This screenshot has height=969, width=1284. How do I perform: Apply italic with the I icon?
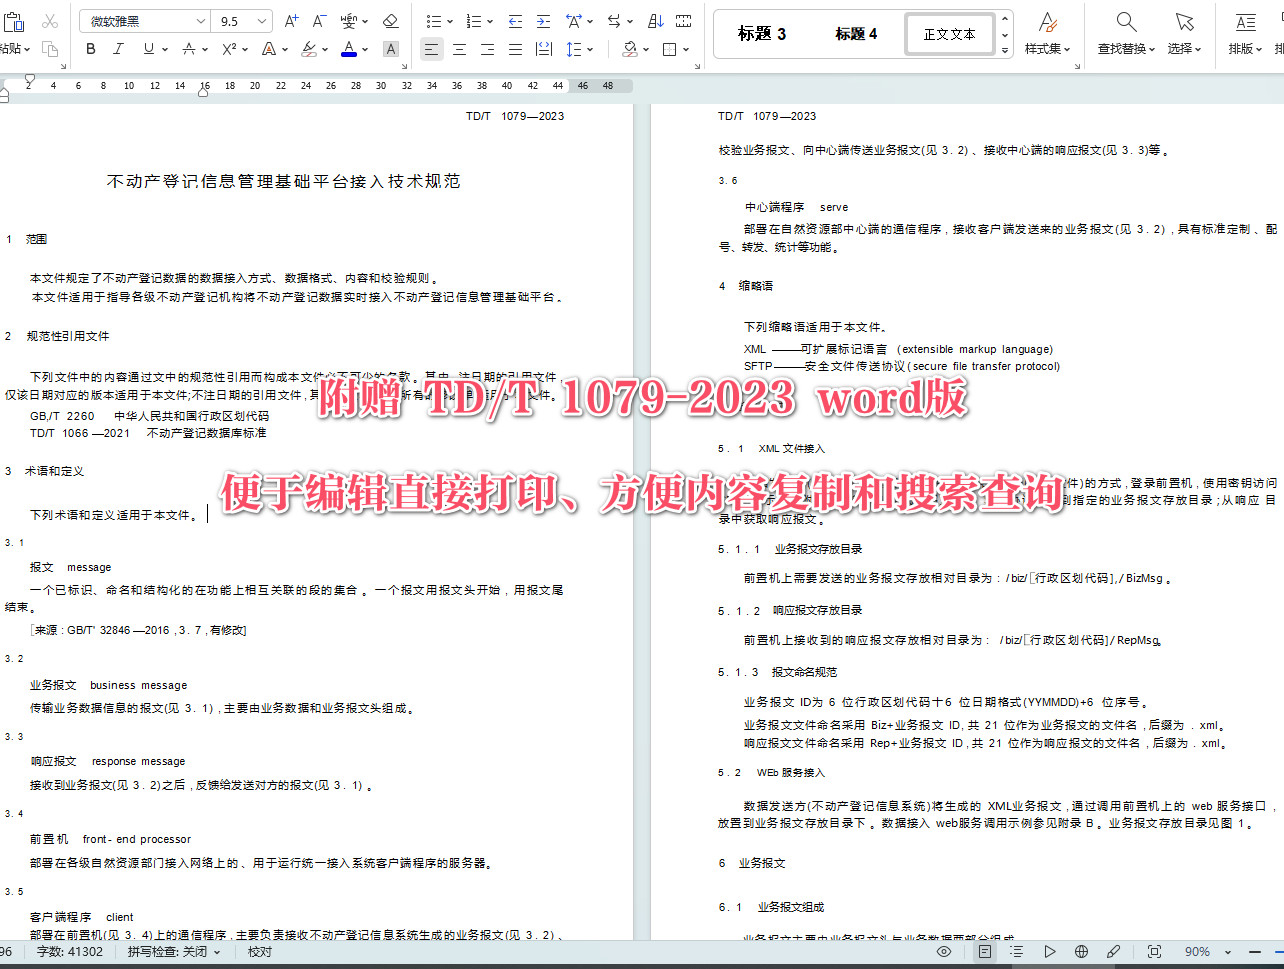(x=120, y=49)
